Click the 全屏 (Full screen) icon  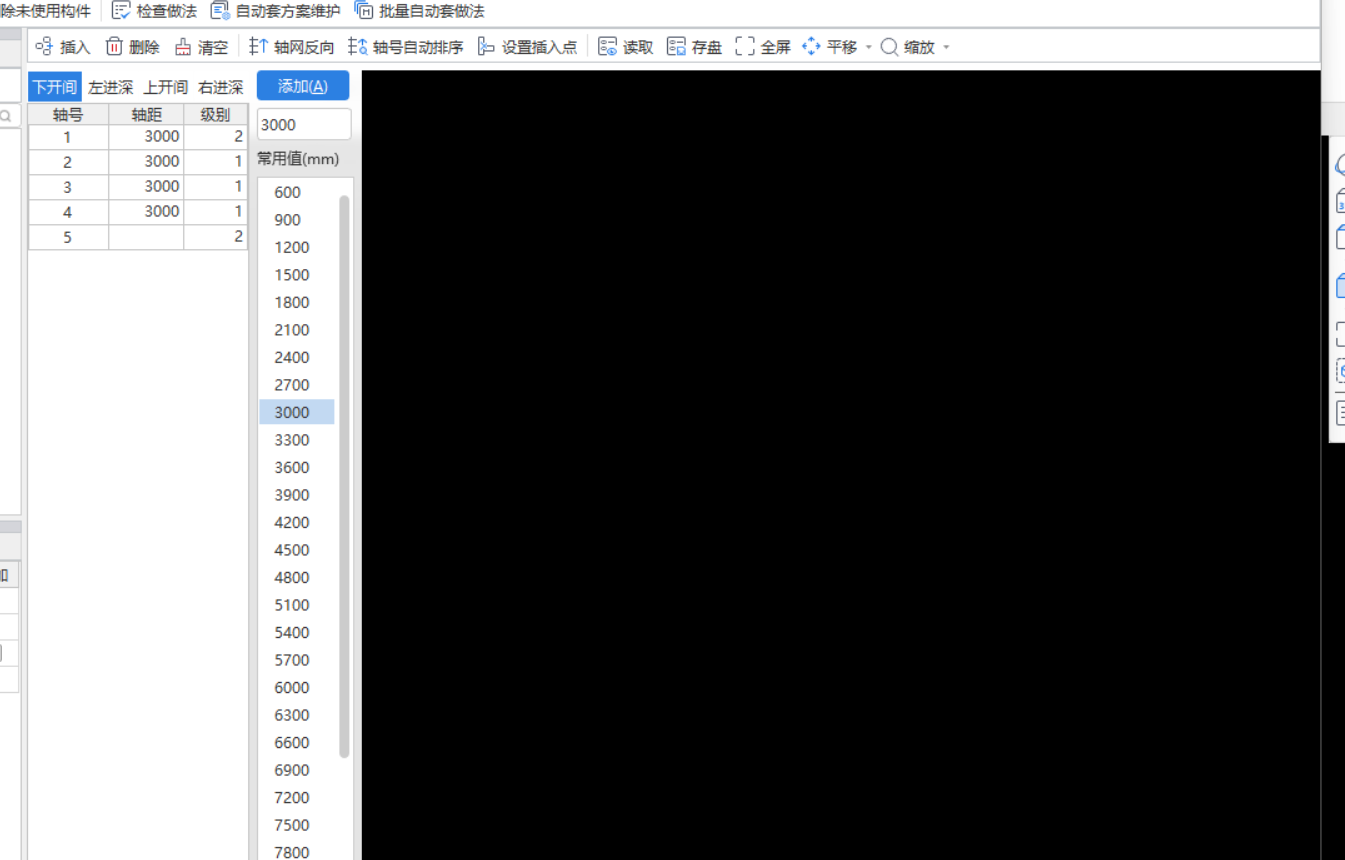tap(745, 47)
